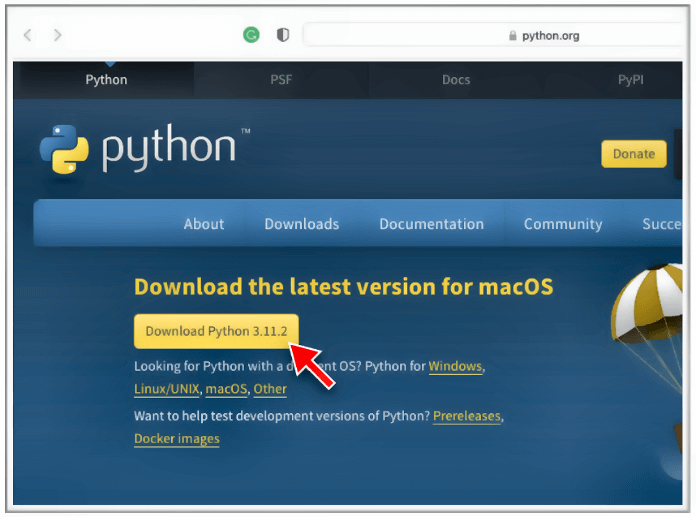
Task: Open the Documentation menu
Action: point(431,224)
